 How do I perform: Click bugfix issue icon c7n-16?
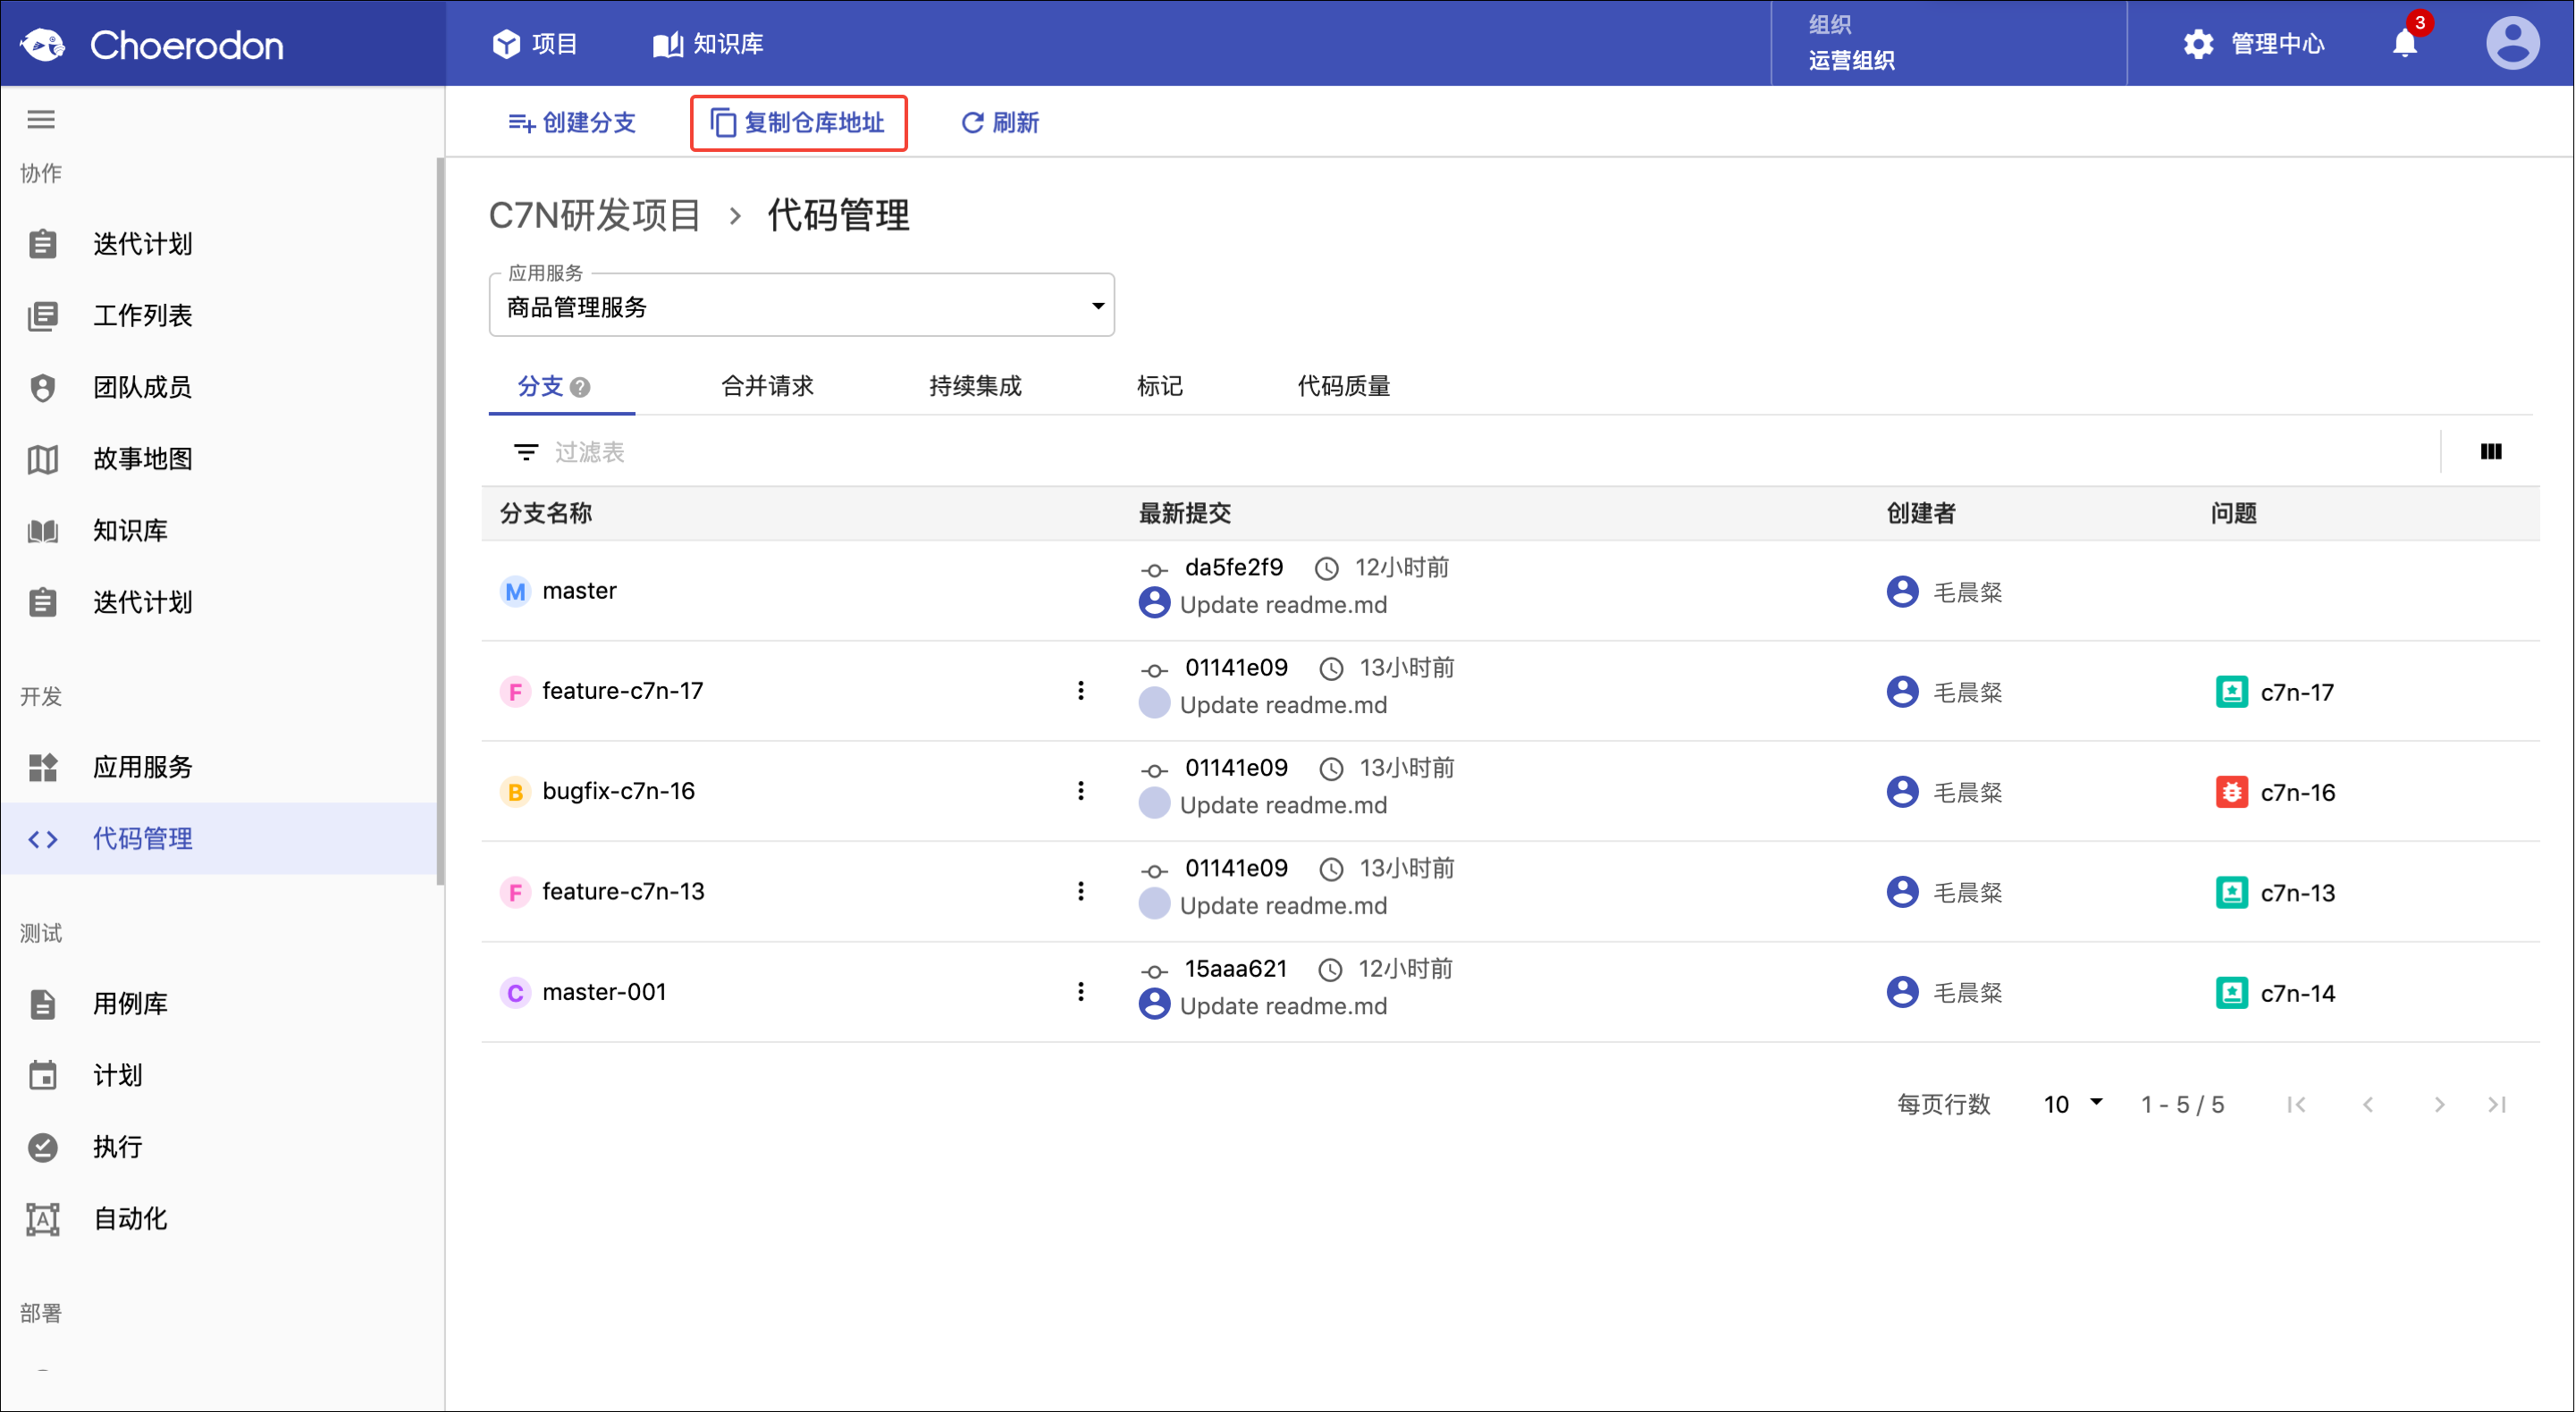click(2232, 792)
